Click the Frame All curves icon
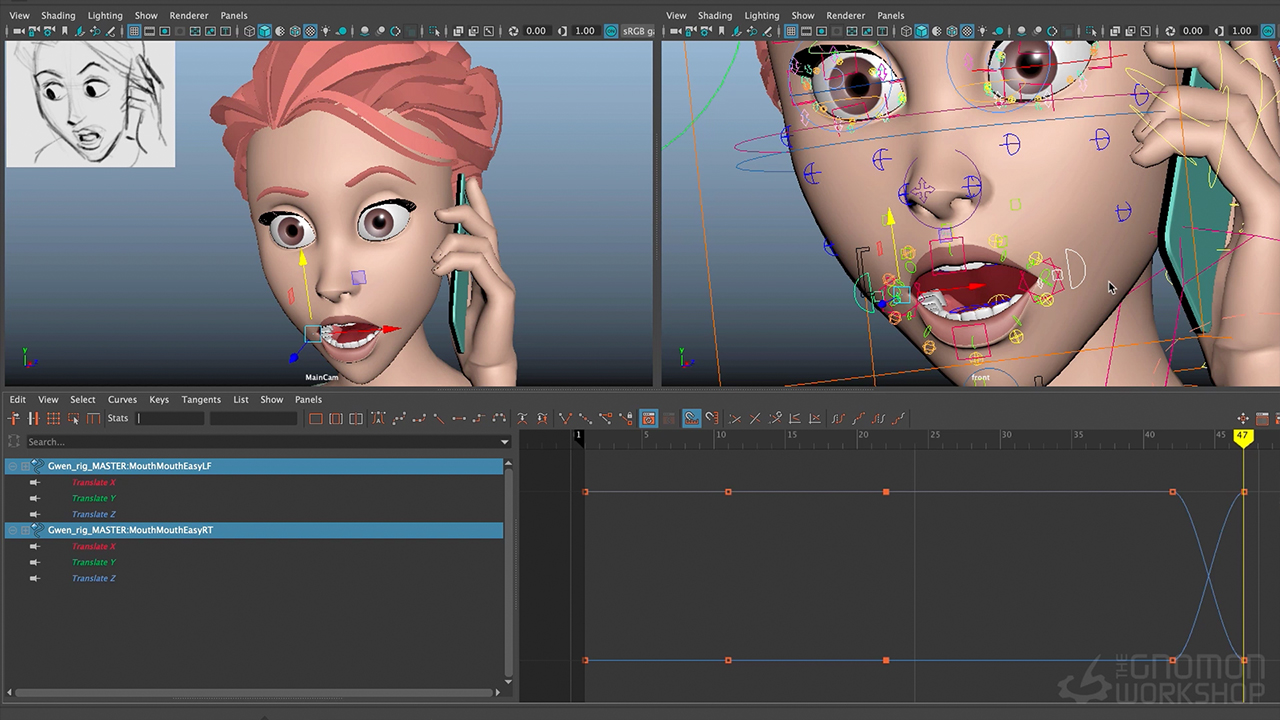The height and width of the screenshot is (720, 1280). tap(316, 419)
